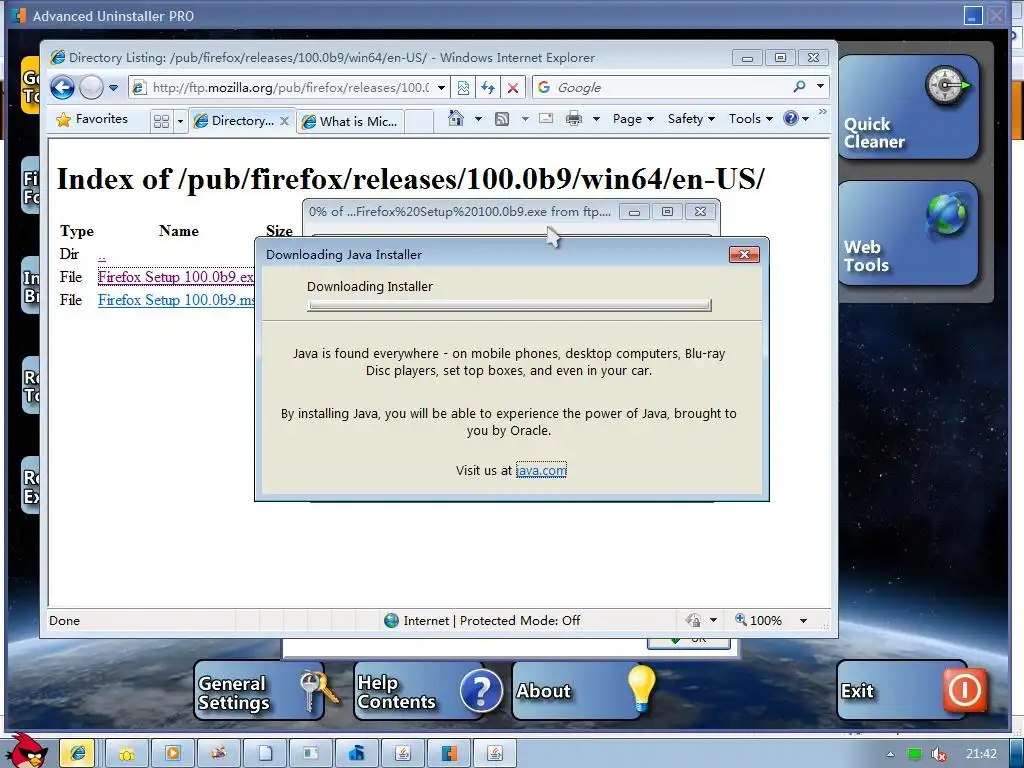
Task: Expand the address bar URL history dropdown
Action: coord(441,88)
